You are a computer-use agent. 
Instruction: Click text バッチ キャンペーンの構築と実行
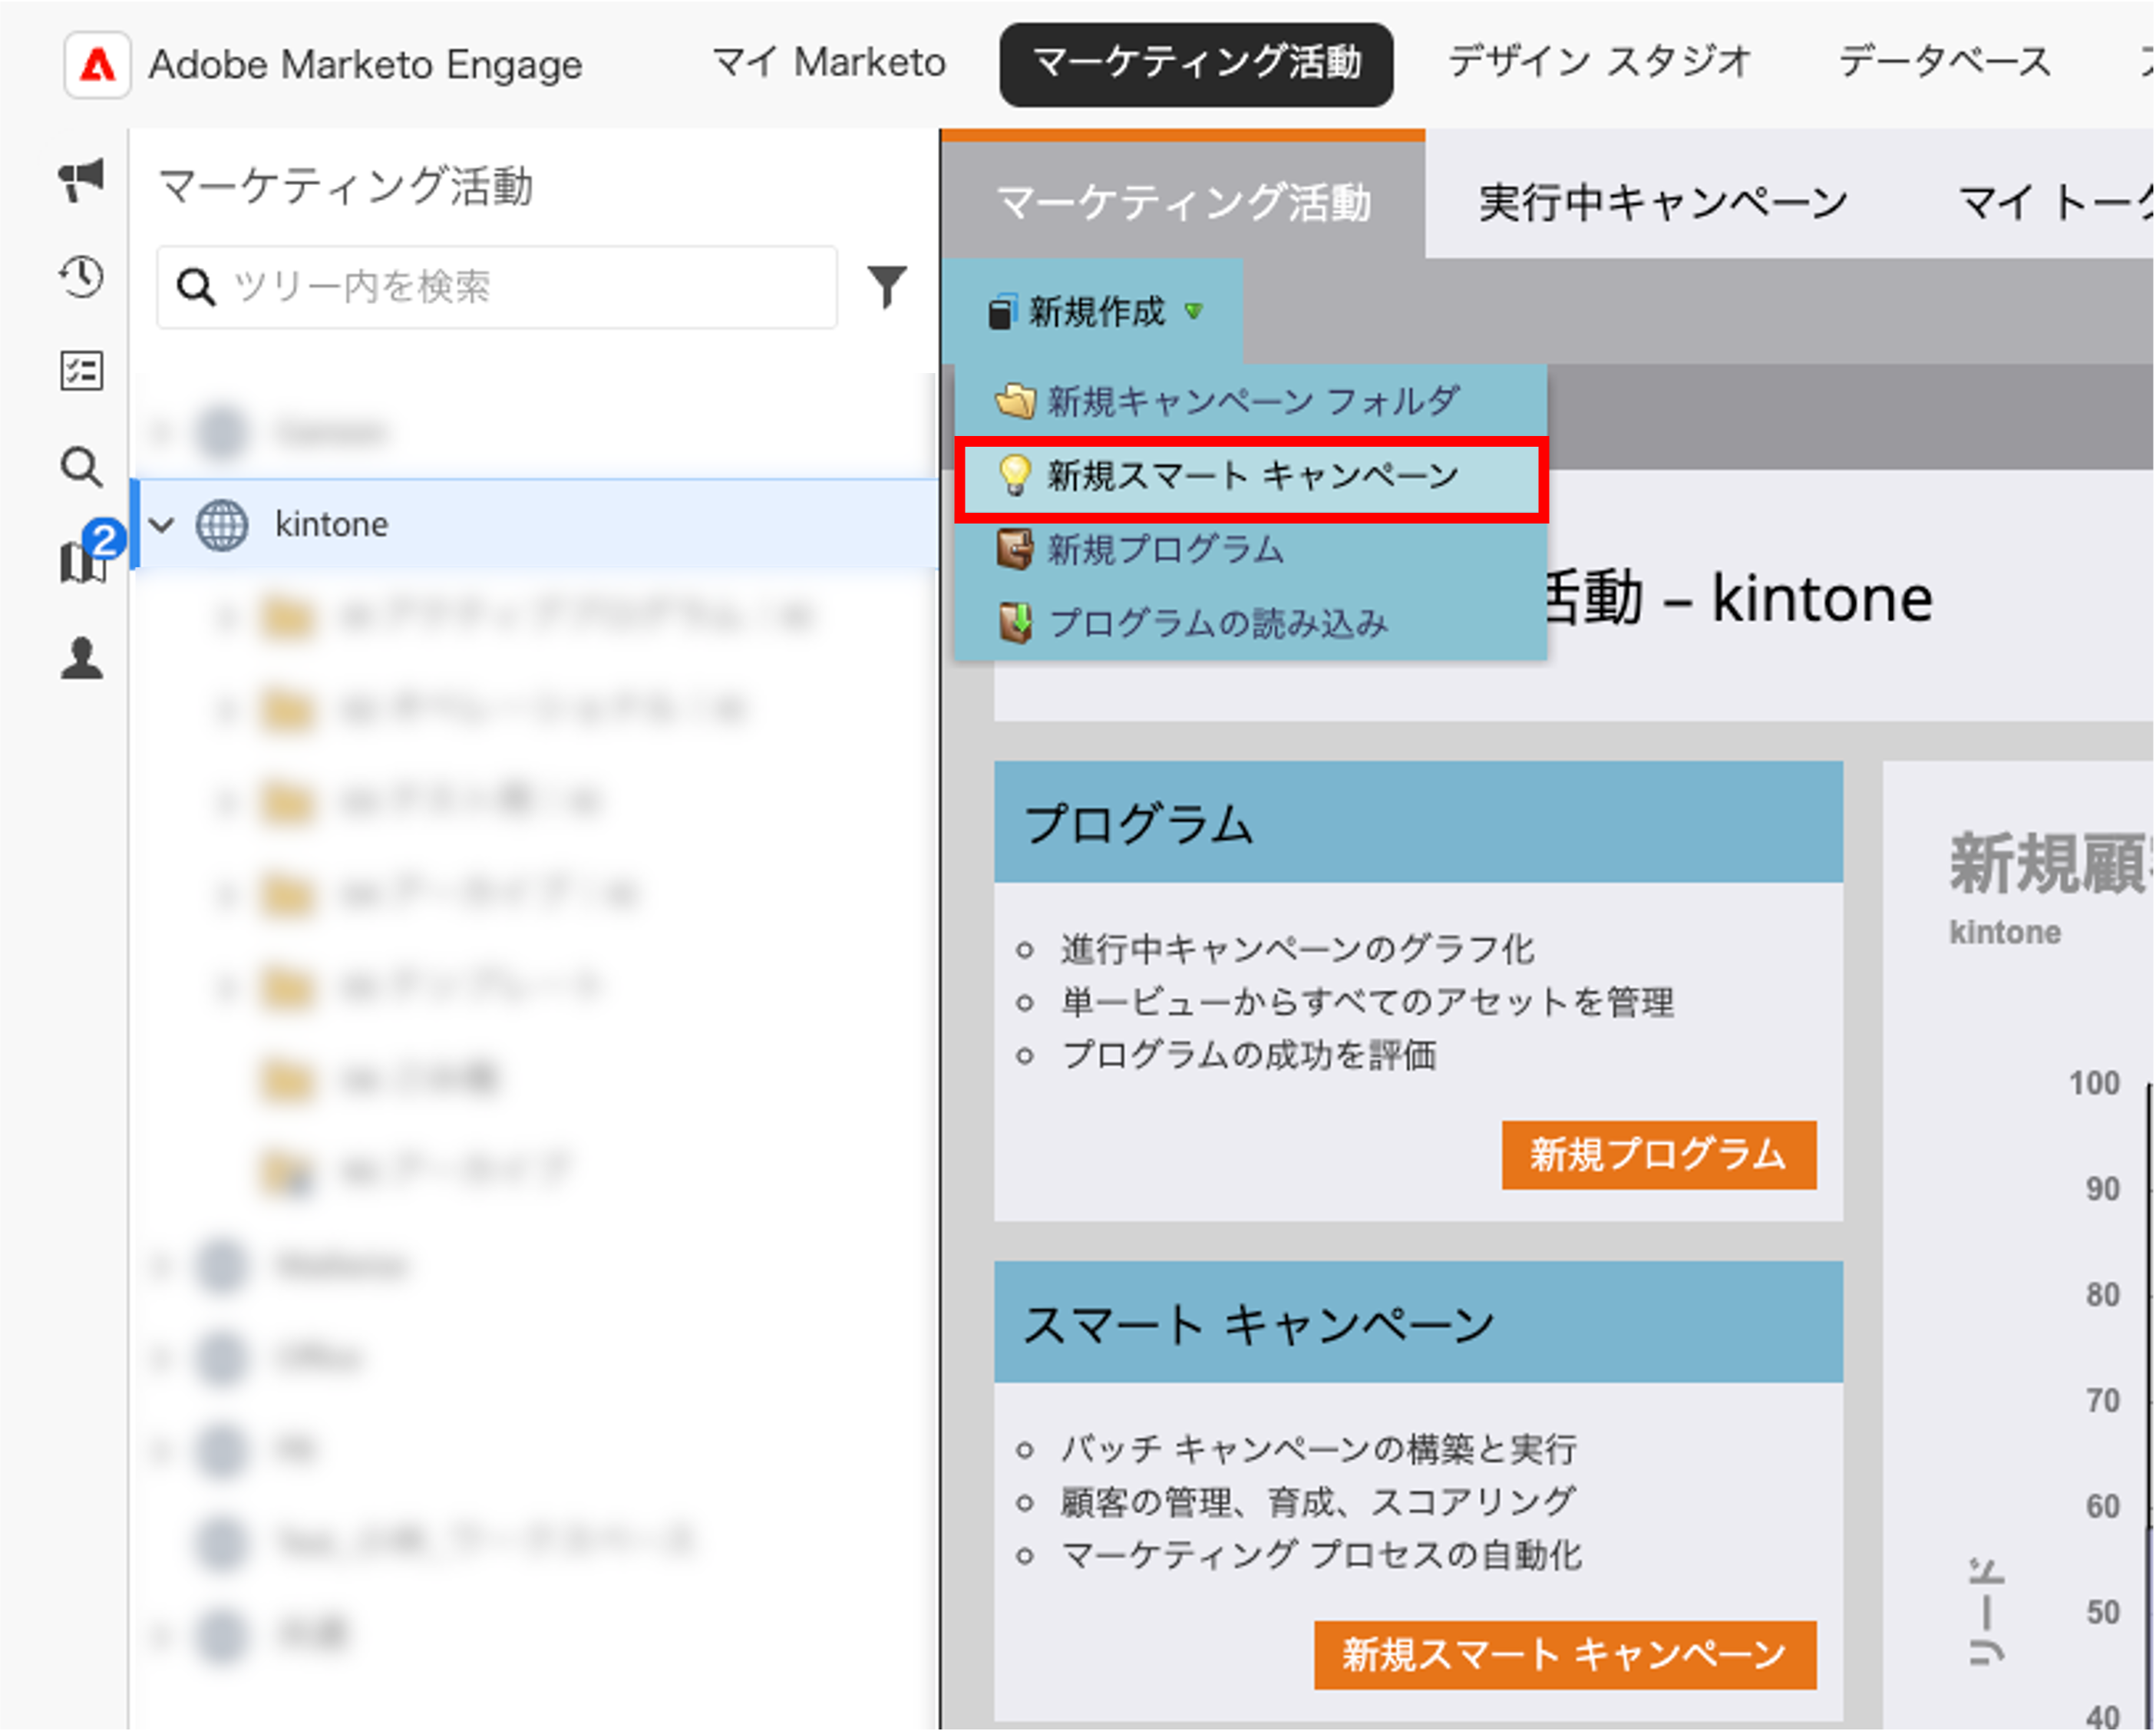[x=1319, y=1450]
